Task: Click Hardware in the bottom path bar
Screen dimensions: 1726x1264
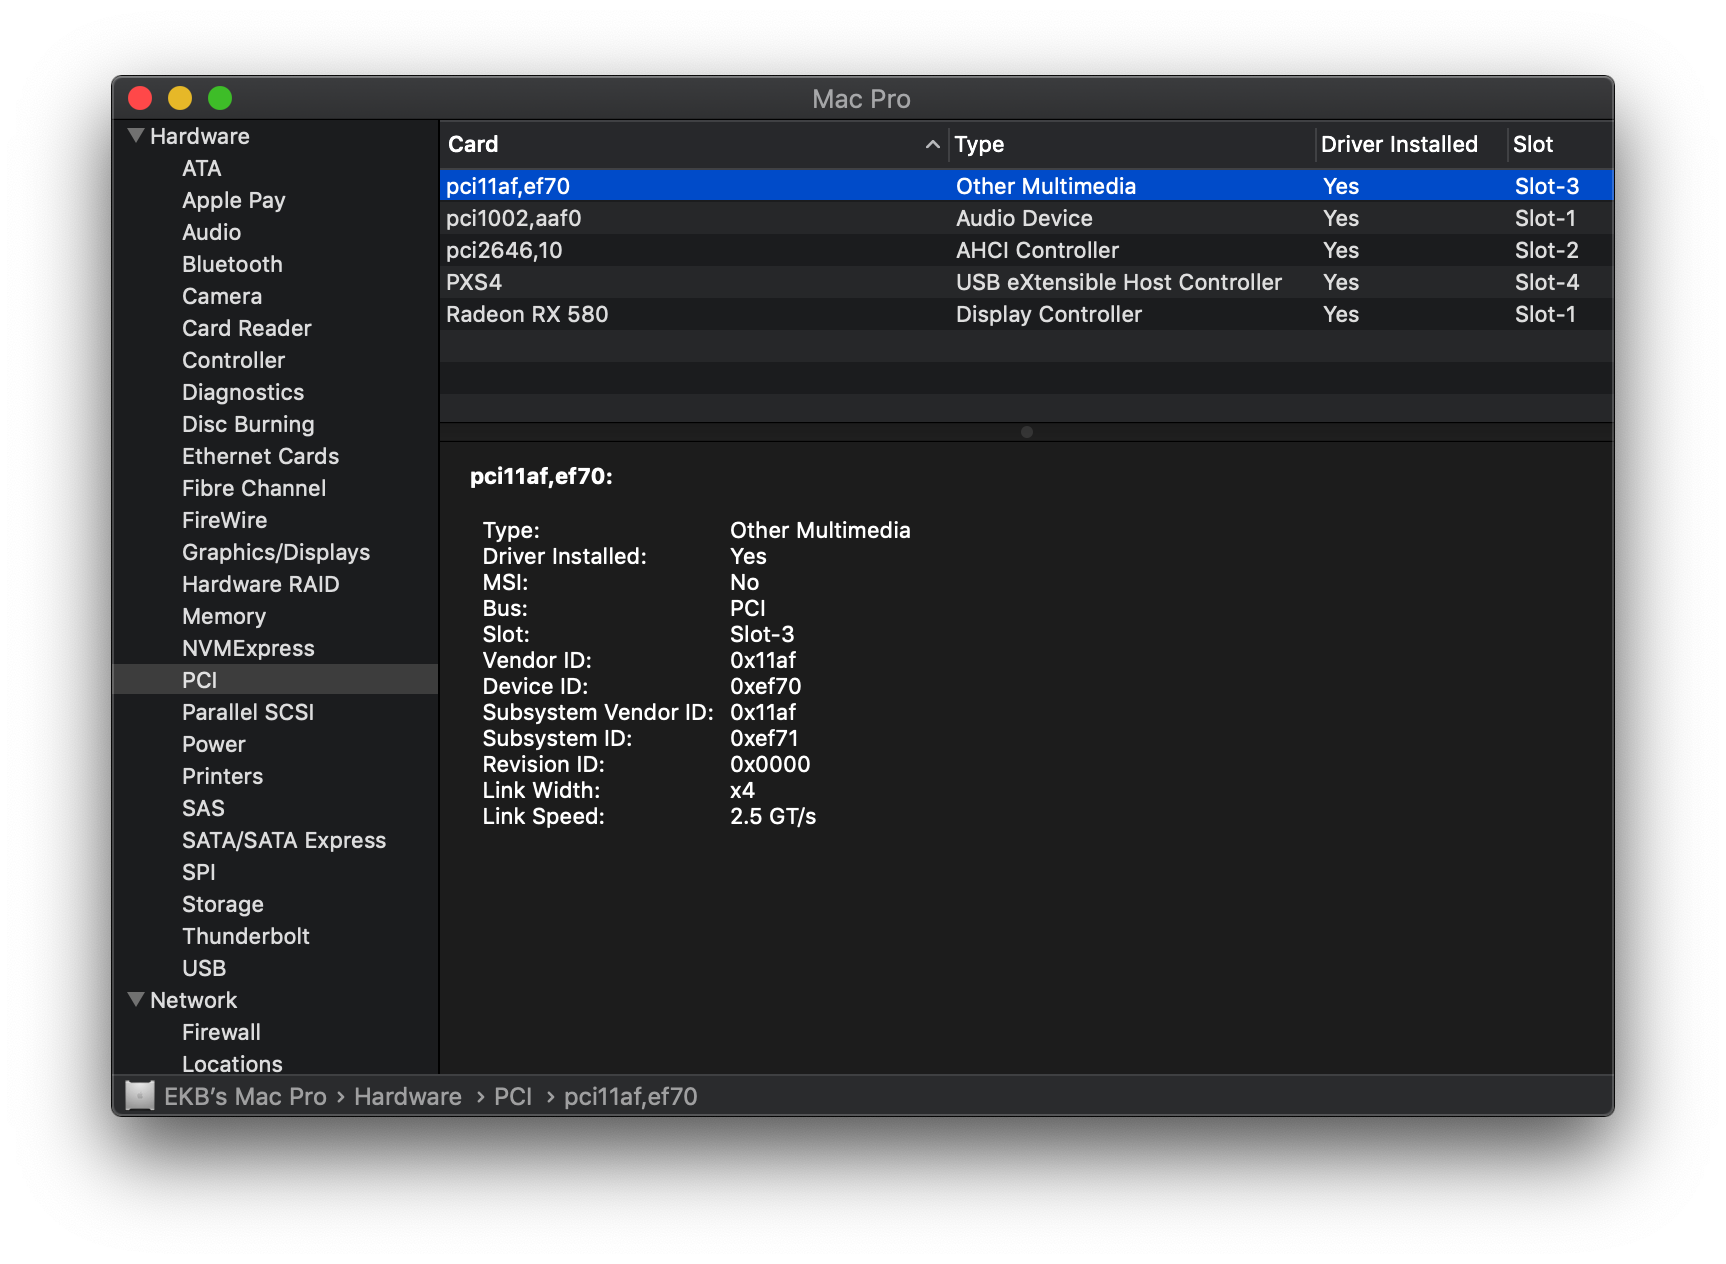Action: (x=408, y=1096)
